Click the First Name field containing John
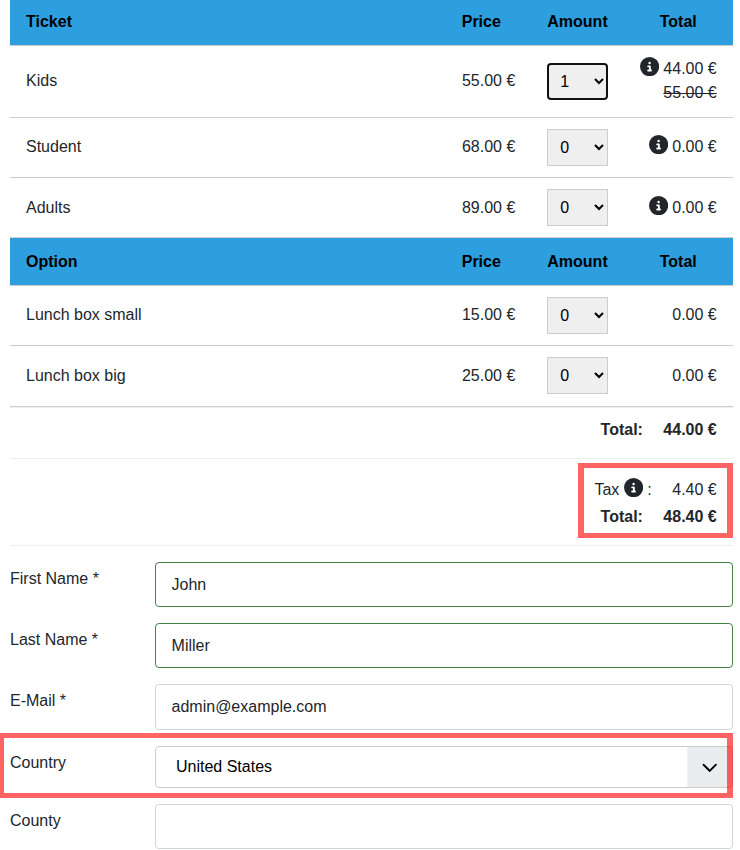Viewport: 740px width, 850px height. coord(443,585)
